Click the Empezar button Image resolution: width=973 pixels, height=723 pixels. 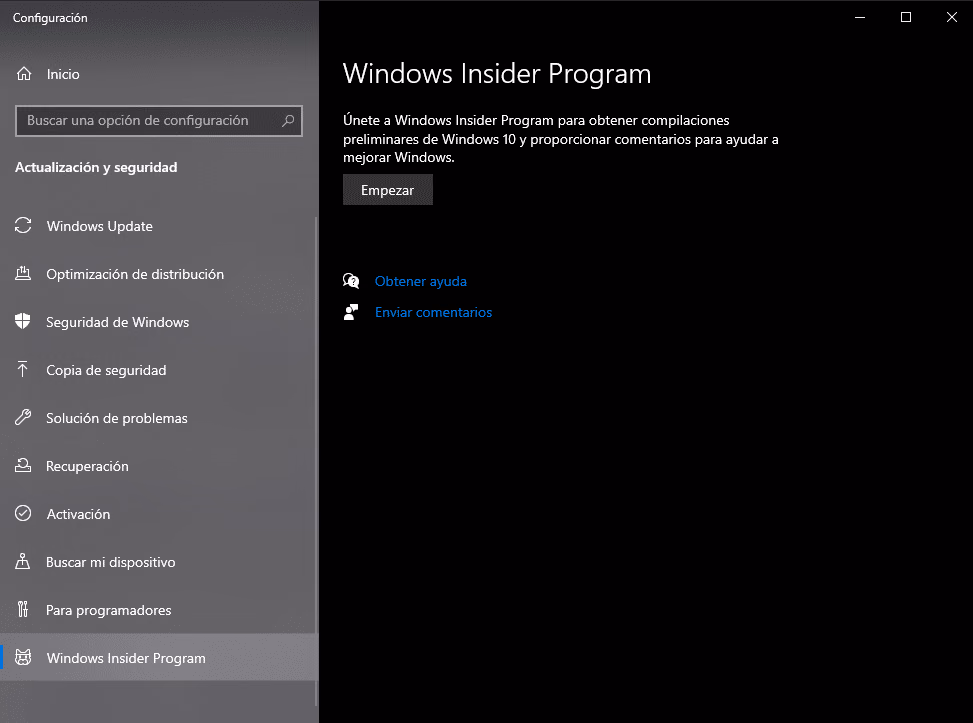tap(388, 190)
